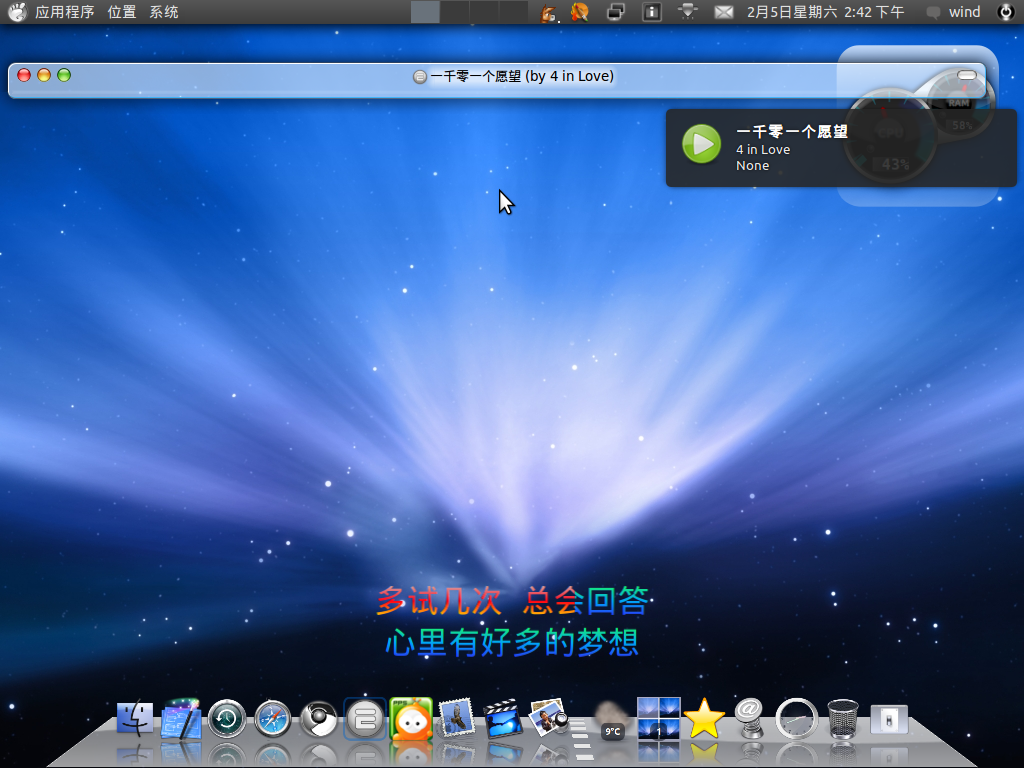Open the 系统 menu
1024x768 pixels.
click(x=164, y=12)
